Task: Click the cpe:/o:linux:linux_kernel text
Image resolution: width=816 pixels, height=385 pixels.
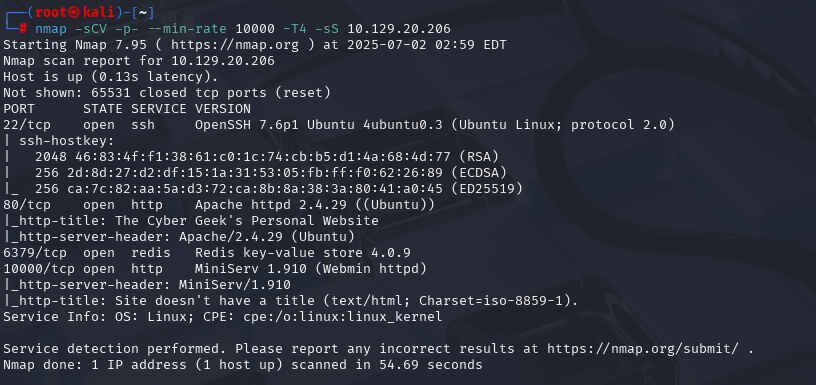Action: click(342, 317)
